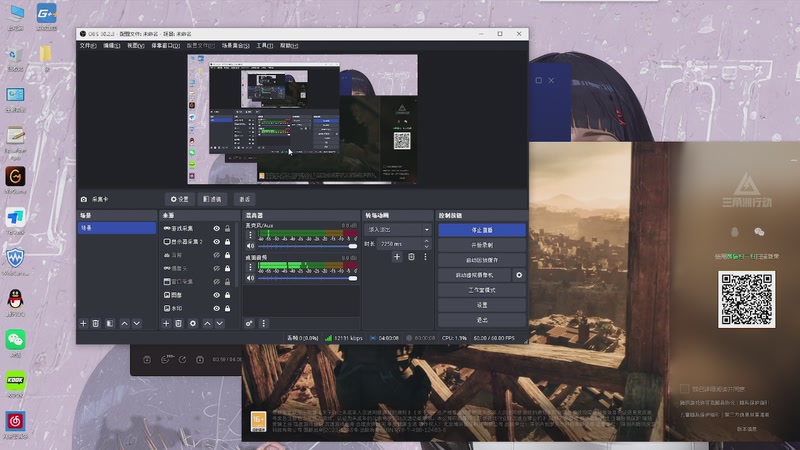This screenshot has width=800, height=450.
Task: Click the start recording button
Action: (x=482, y=245)
